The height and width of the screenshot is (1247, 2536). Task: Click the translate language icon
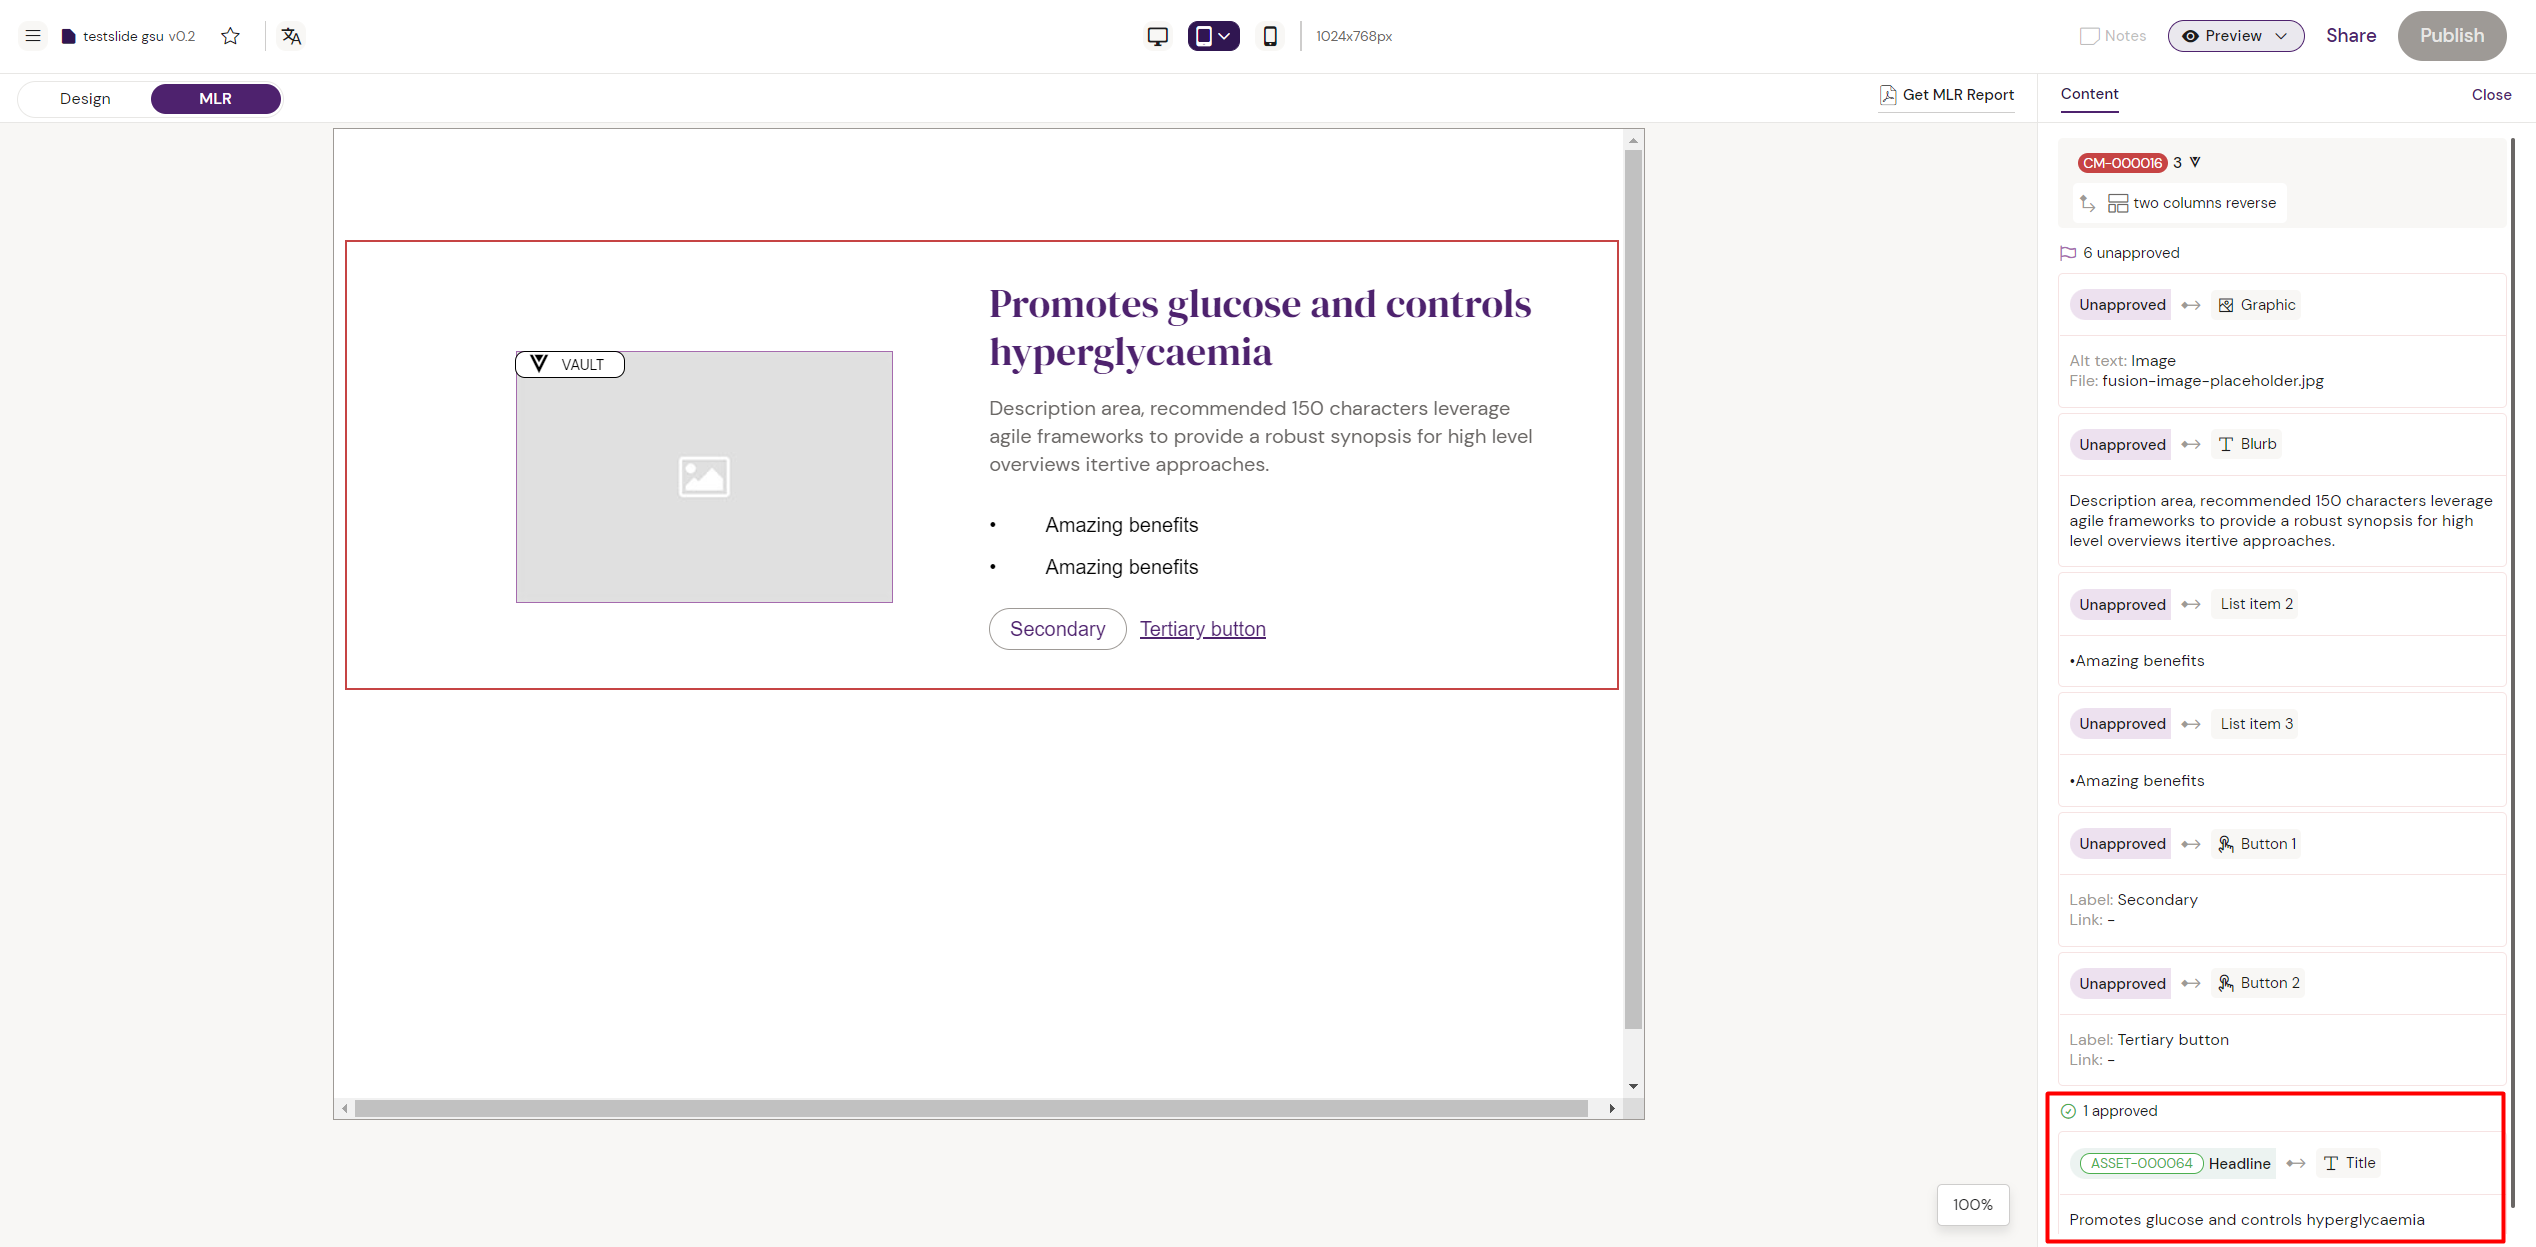click(x=291, y=36)
